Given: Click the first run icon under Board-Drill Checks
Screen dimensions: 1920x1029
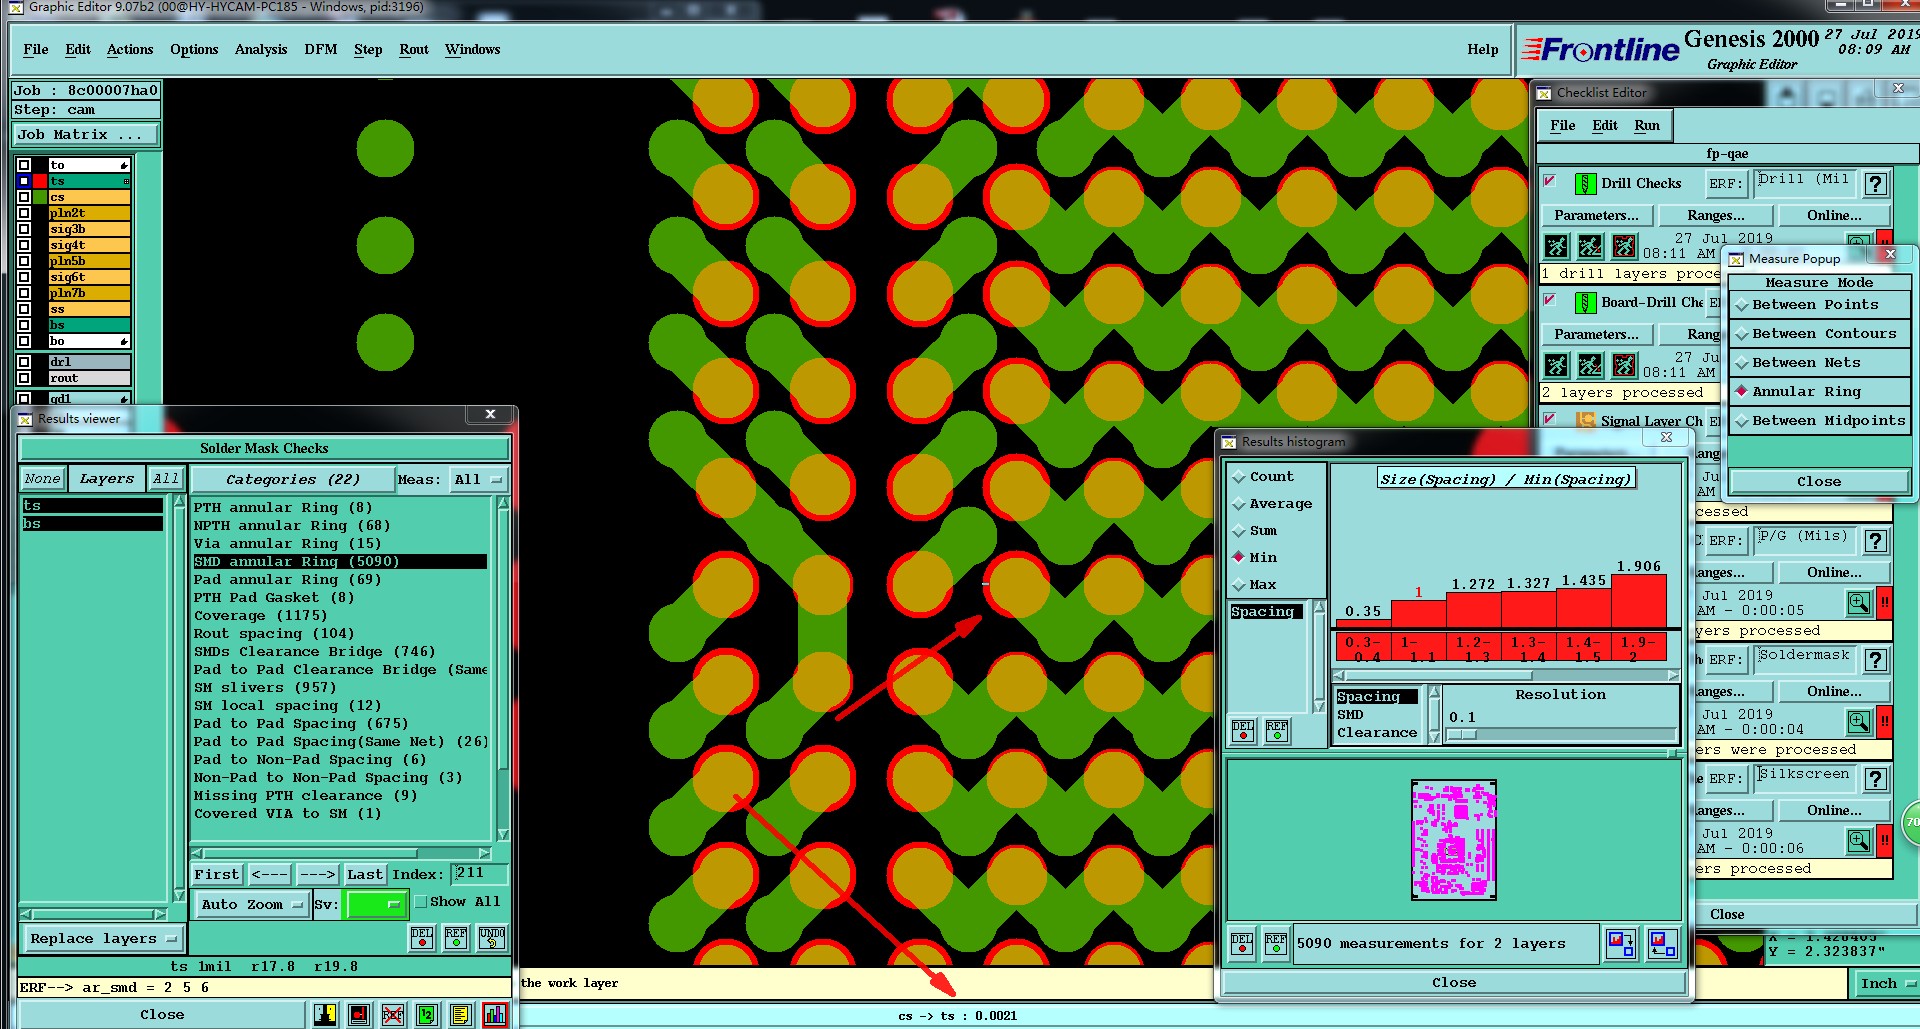Looking at the screenshot, I should tap(1557, 365).
